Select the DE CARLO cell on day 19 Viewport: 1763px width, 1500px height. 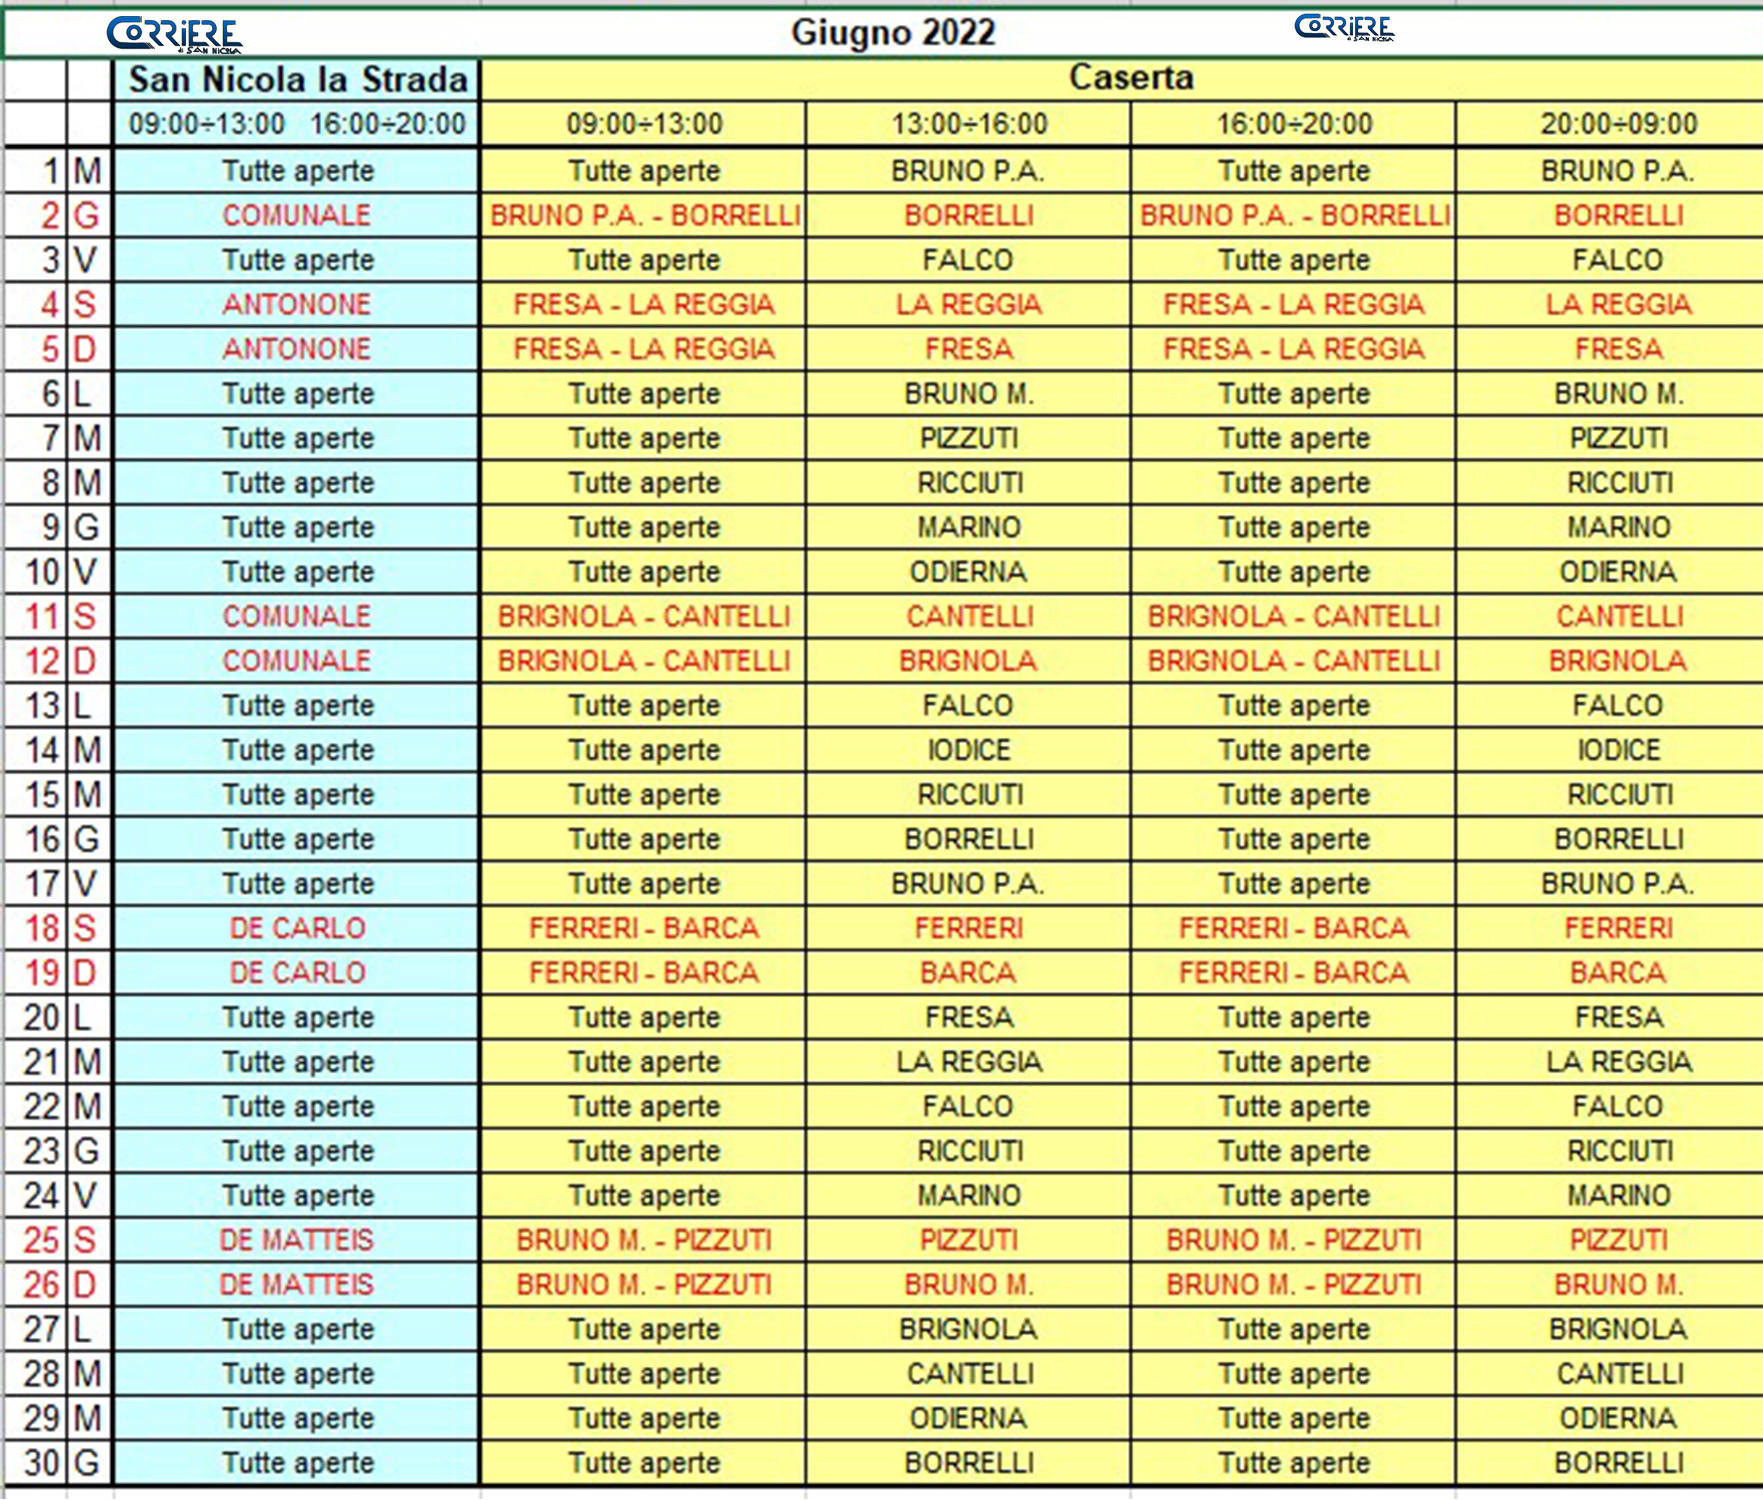click(x=297, y=973)
